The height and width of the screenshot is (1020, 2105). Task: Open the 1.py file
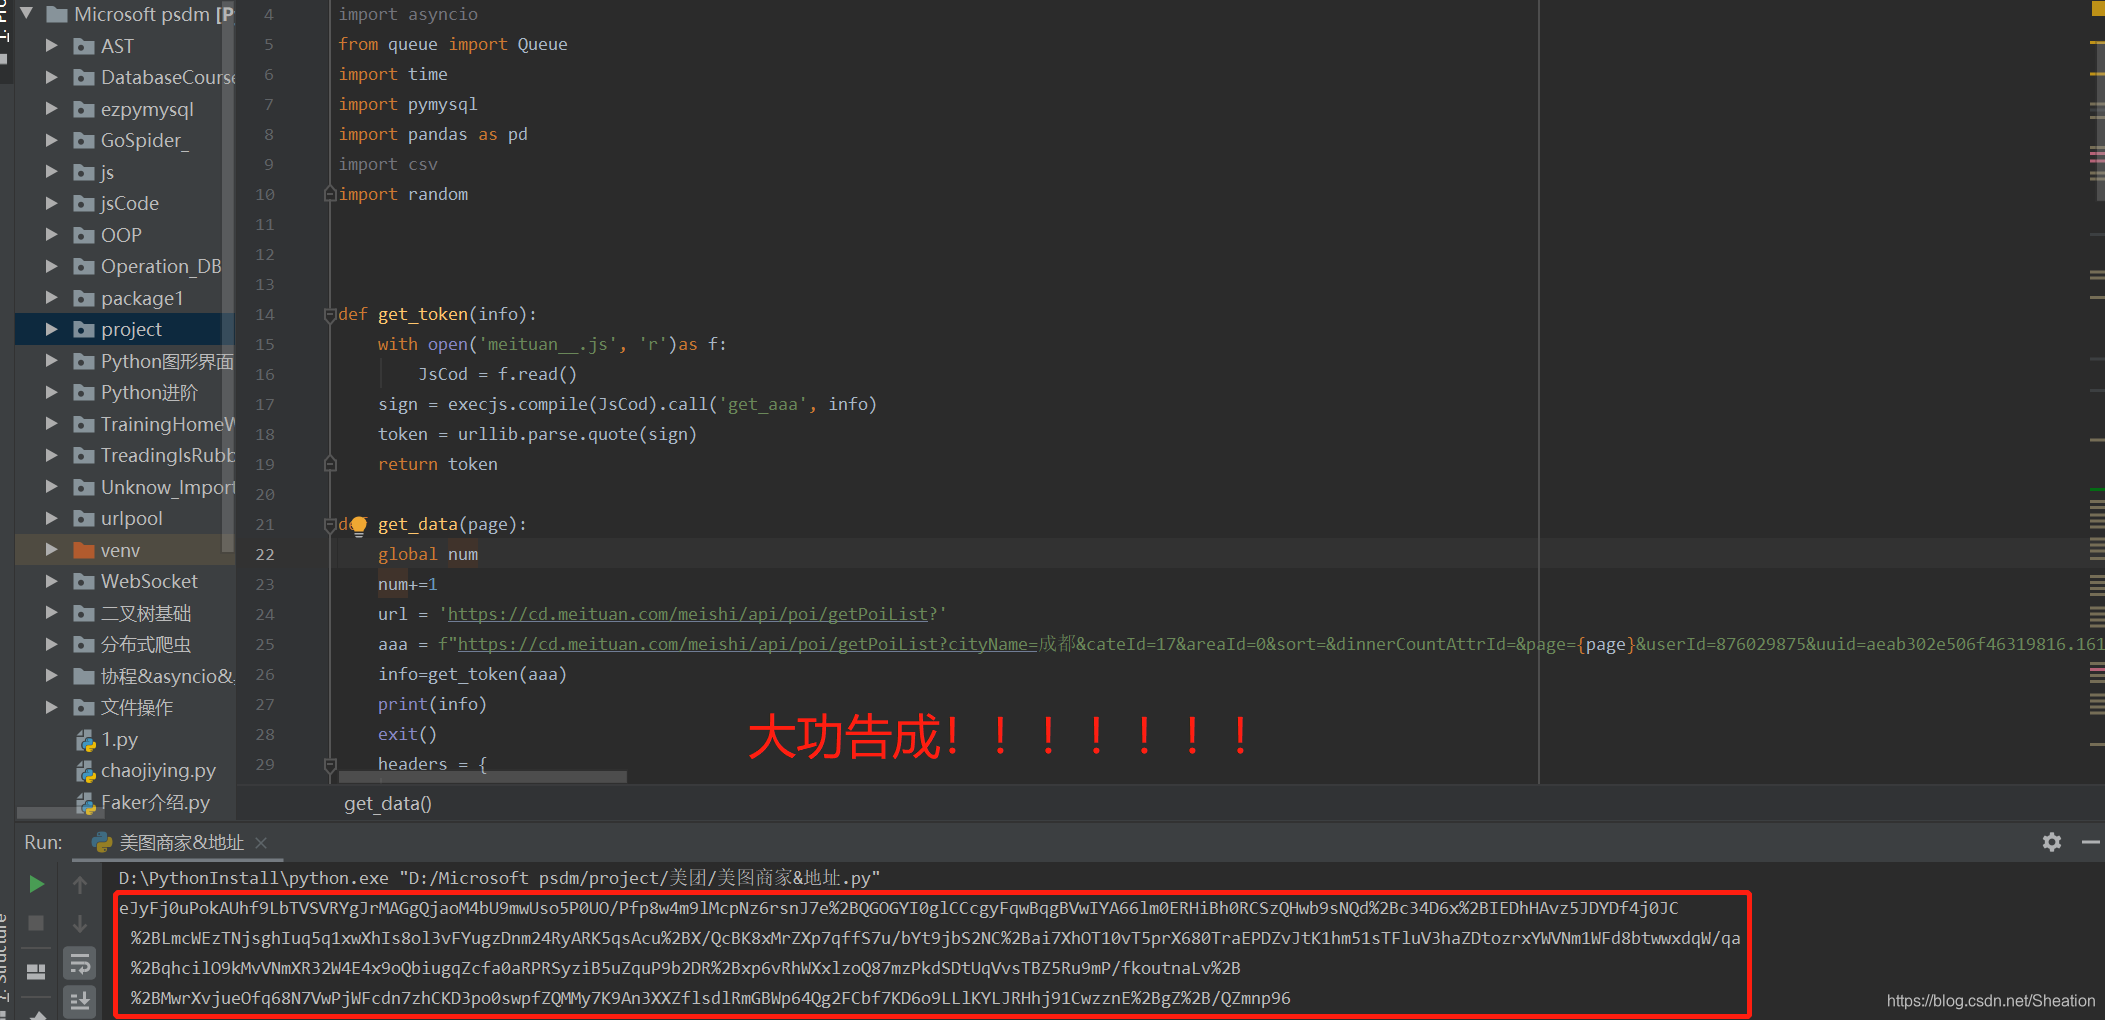pyautogui.click(x=119, y=739)
